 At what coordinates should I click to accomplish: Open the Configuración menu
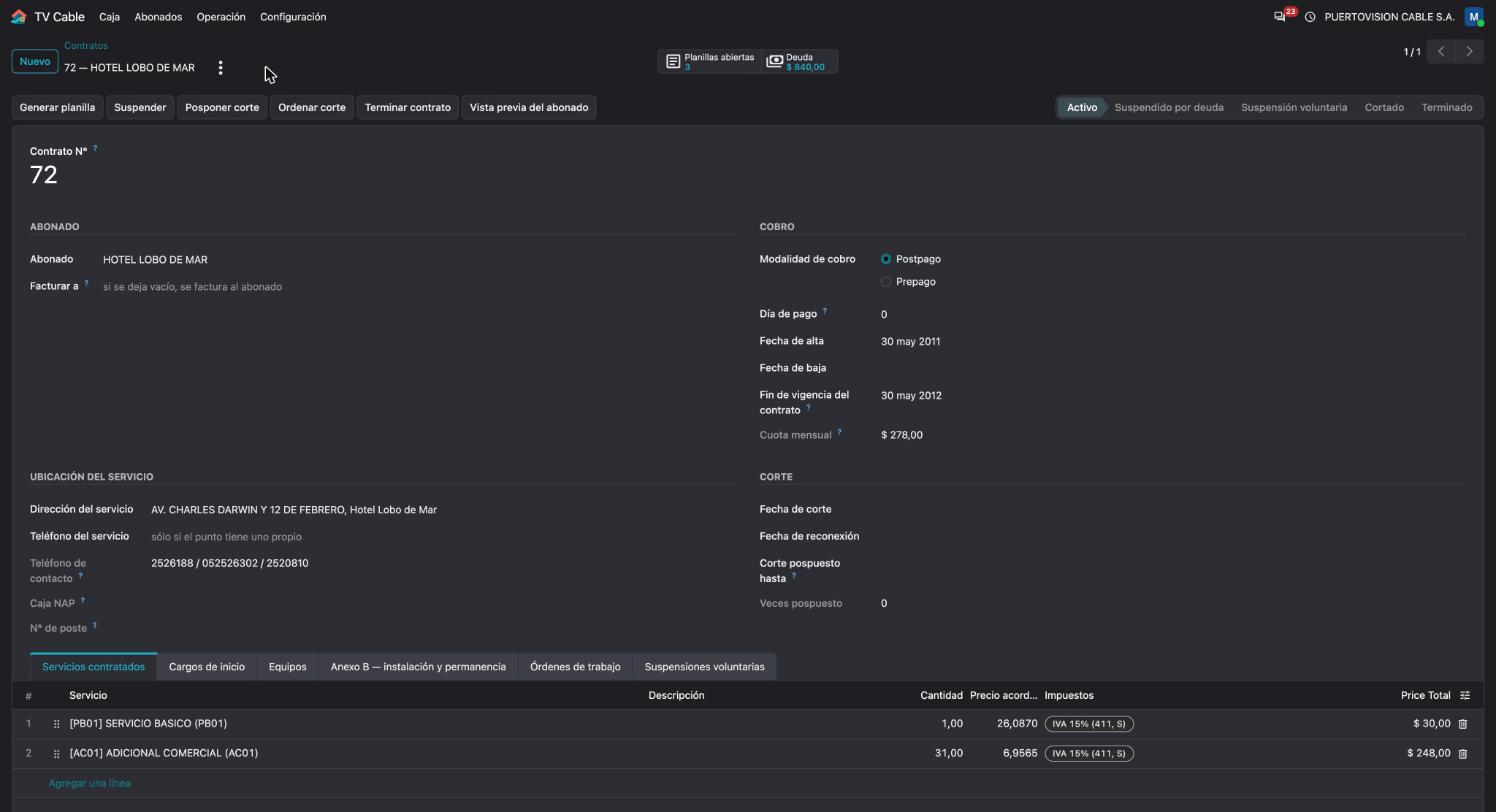click(293, 17)
